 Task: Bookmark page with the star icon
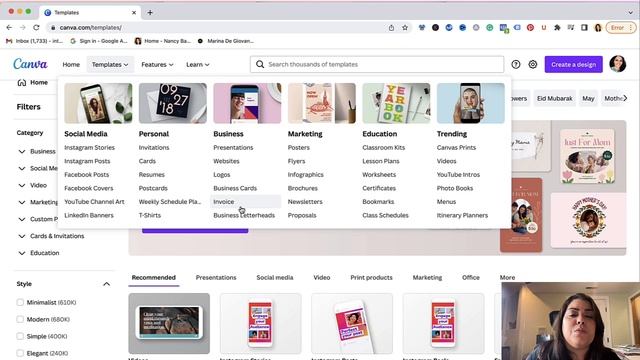[405, 28]
